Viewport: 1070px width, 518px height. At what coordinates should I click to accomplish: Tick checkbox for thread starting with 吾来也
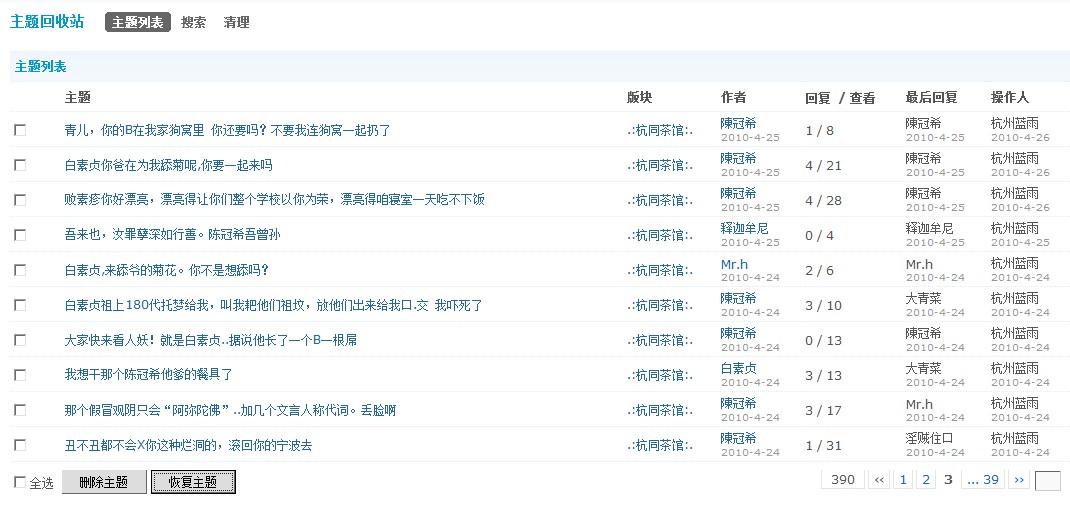click(x=20, y=235)
